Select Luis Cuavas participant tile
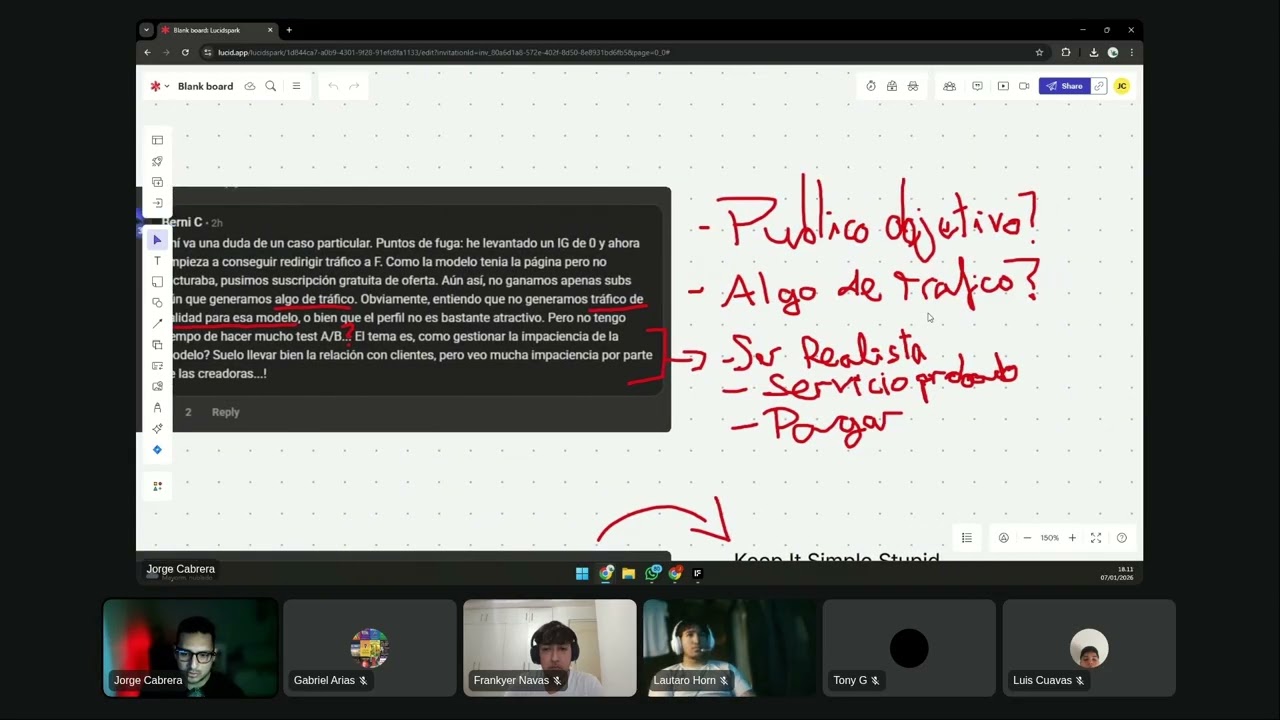 coord(1089,648)
